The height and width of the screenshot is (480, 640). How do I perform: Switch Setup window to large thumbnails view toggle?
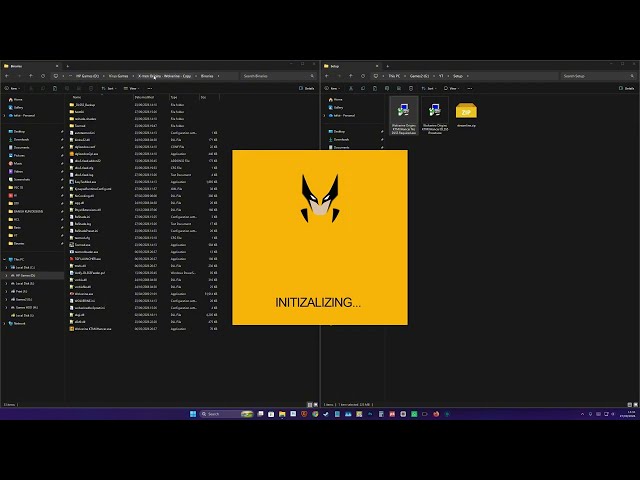click(636, 404)
